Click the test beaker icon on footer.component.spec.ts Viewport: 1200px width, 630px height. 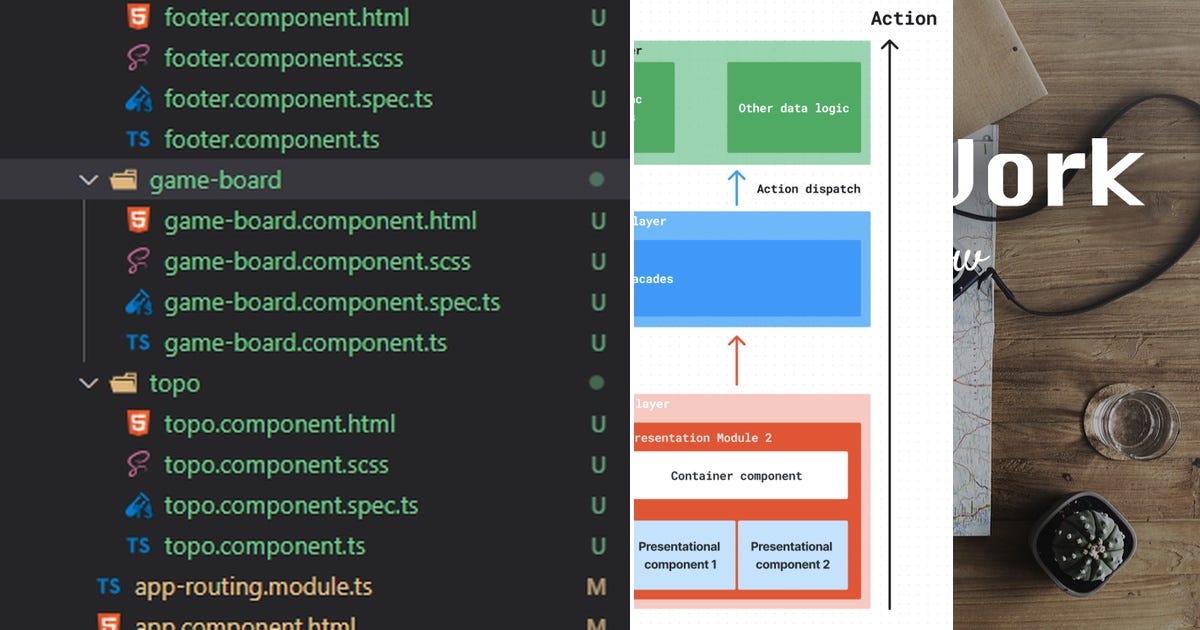pyautogui.click(x=138, y=99)
